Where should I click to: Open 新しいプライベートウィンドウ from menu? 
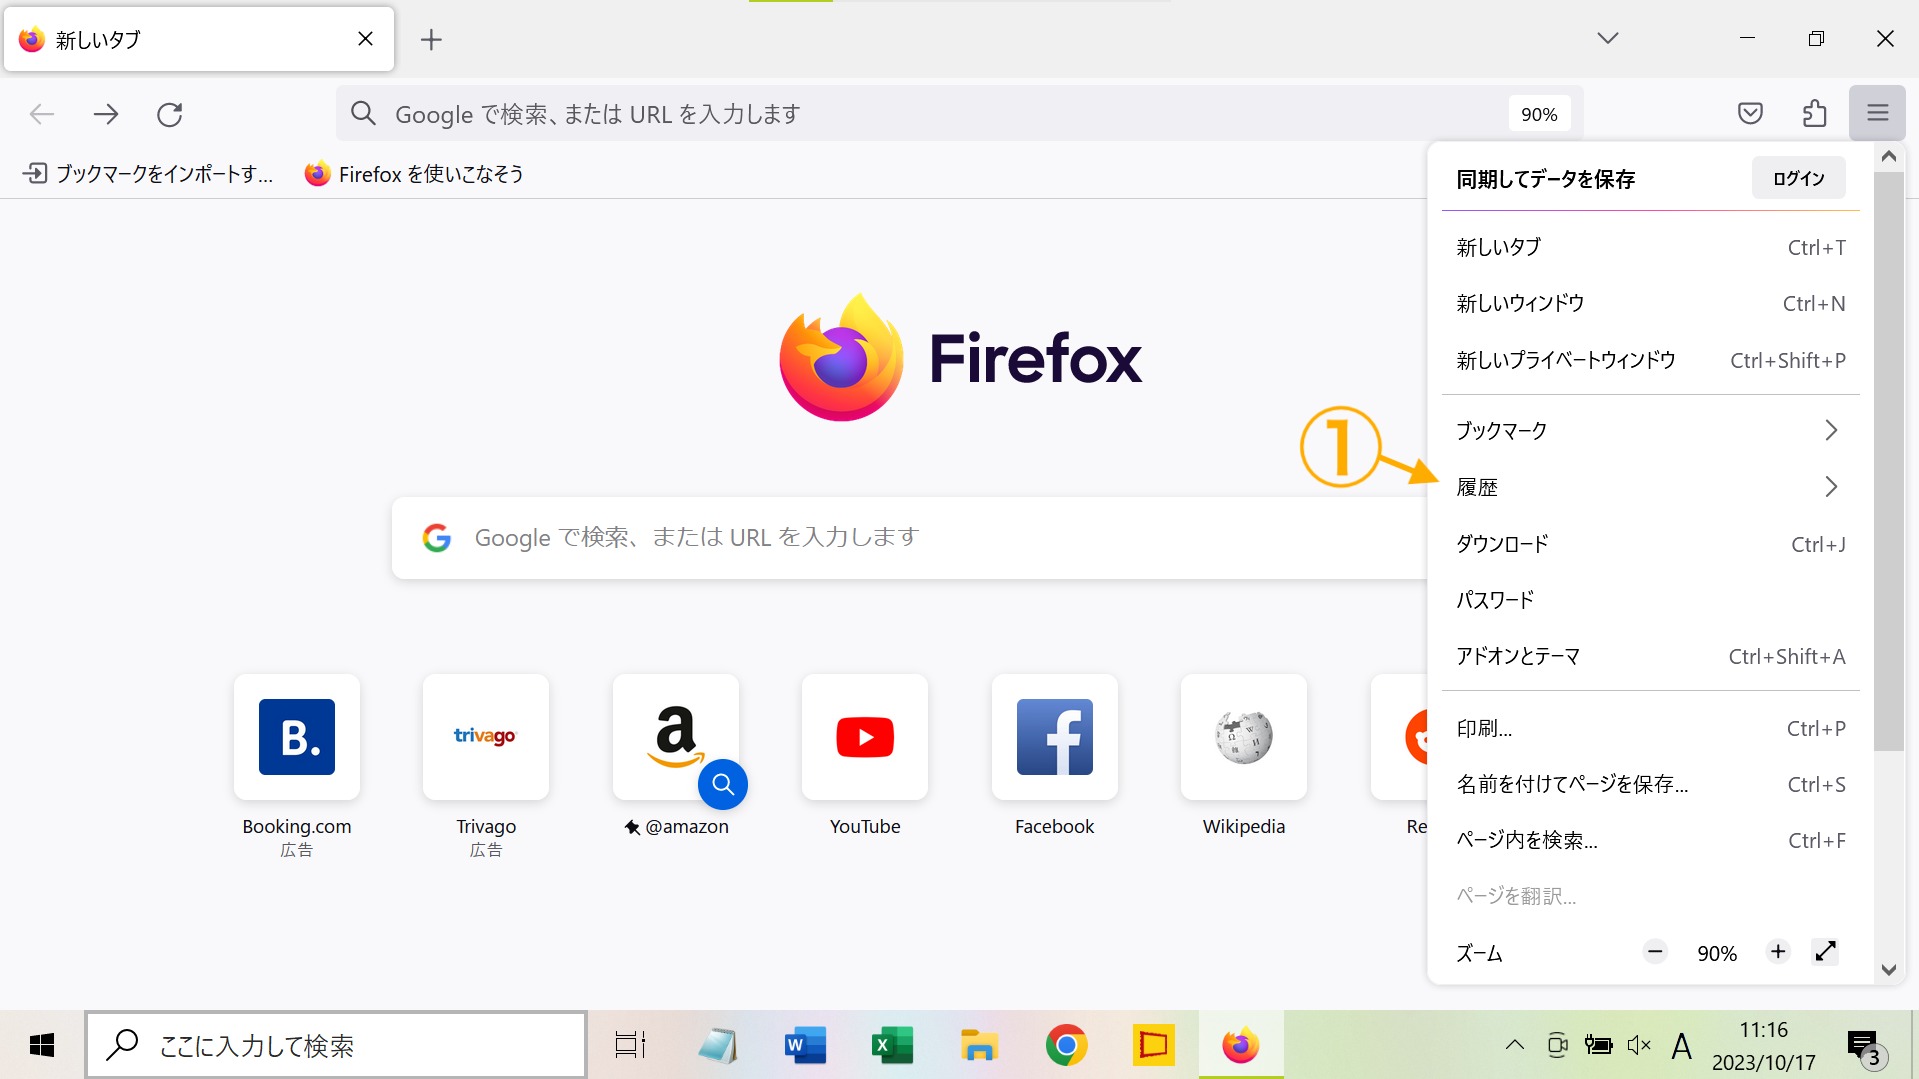coord(1650,360)
